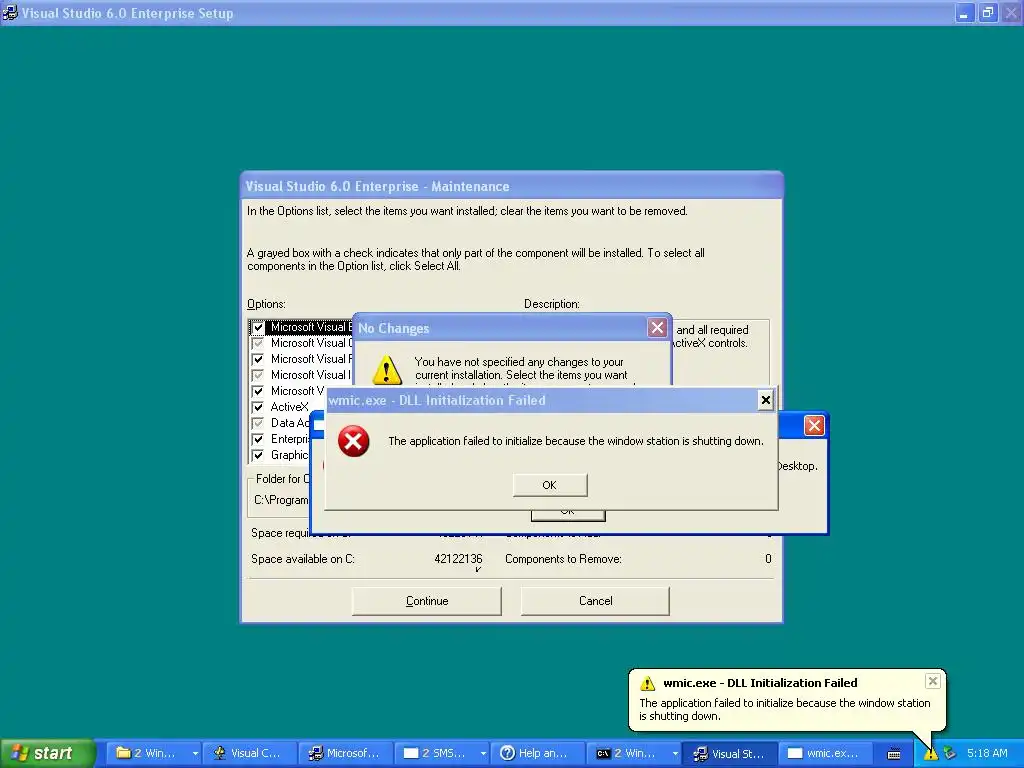This screenshot has height=768, width=1024.
Task: Click the red error icon in wmic.exe dialog
Action: click(x=353, y=441)
